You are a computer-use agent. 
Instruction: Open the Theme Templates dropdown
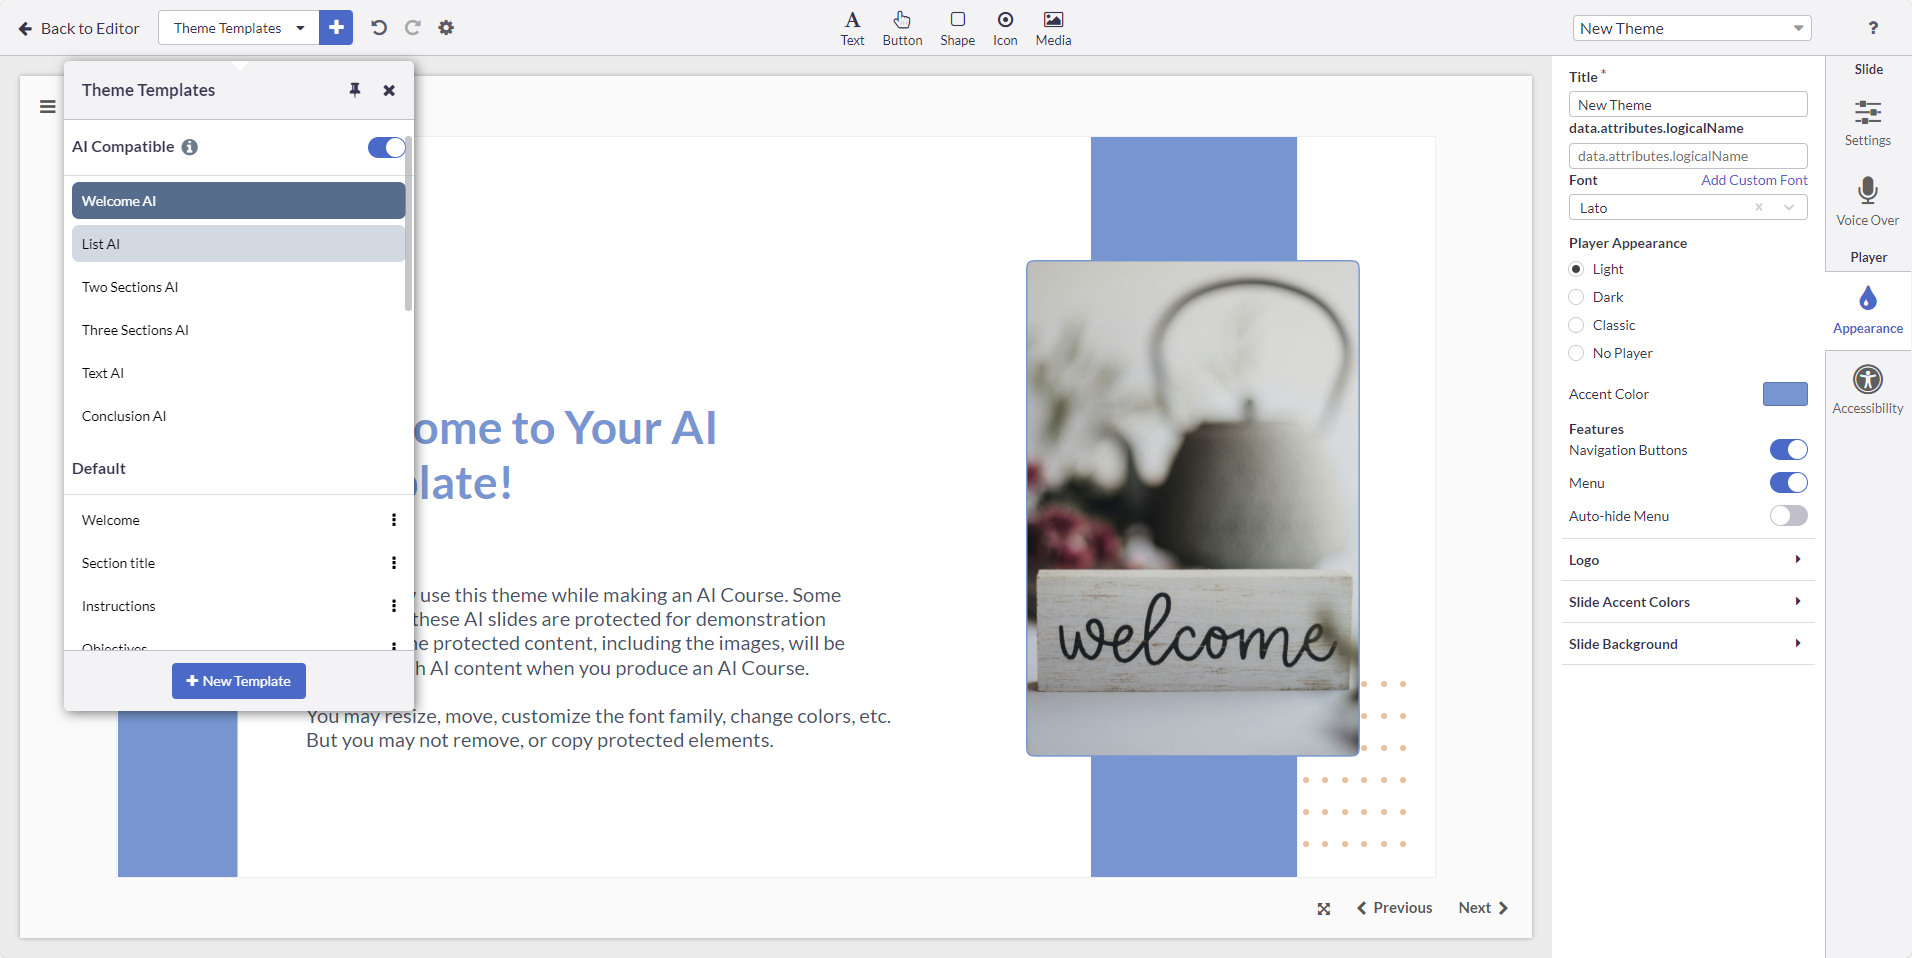tap(238, 28)
